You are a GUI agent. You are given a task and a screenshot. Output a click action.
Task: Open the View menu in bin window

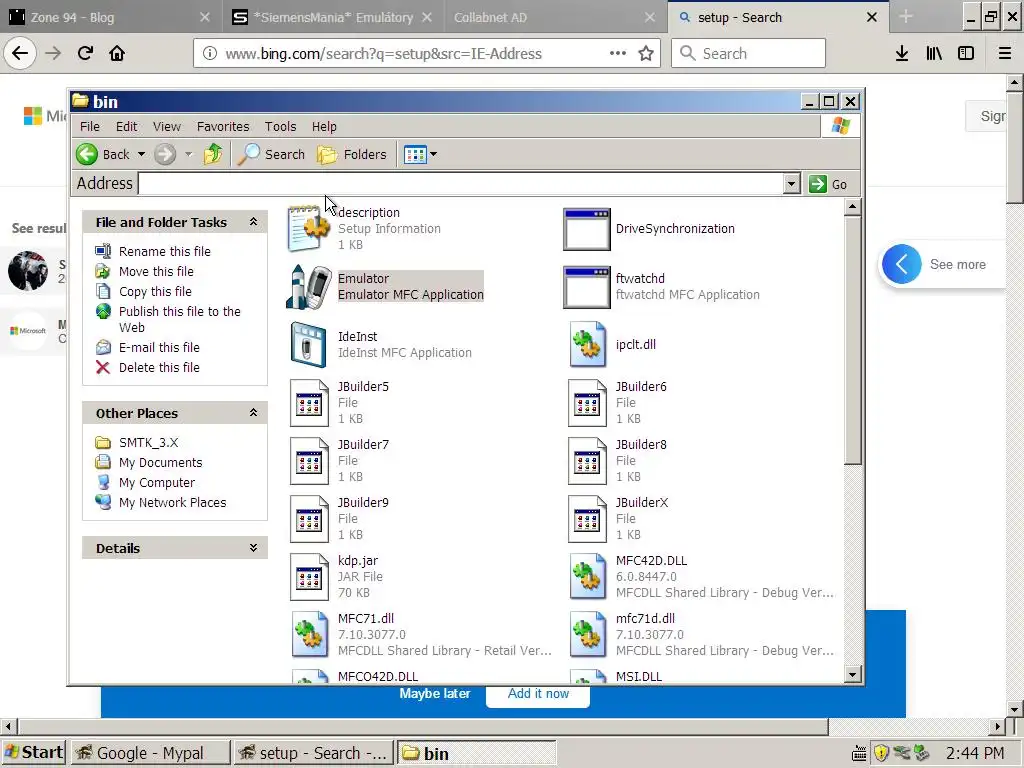click(x=167, y=127)
